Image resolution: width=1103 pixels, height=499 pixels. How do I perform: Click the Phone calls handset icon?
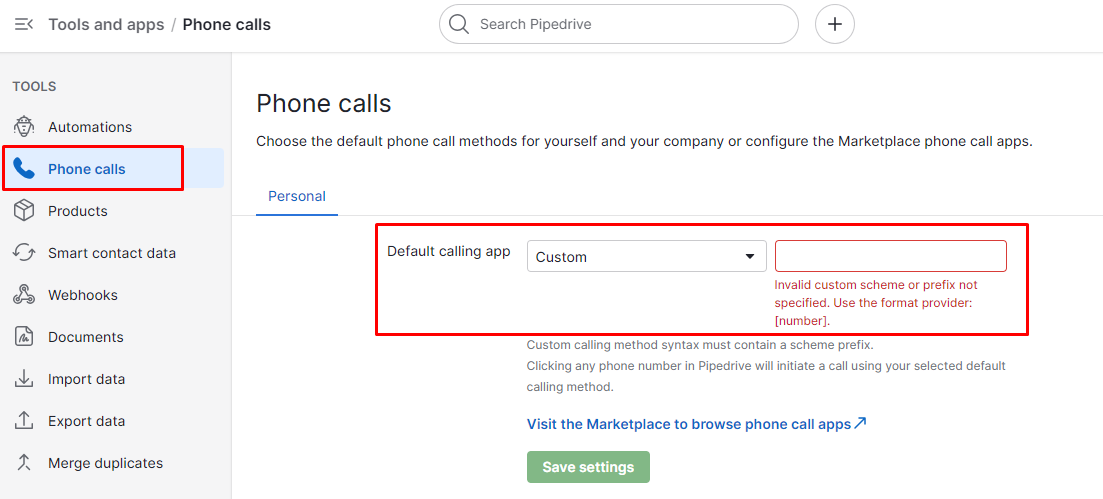click(24, 169)
